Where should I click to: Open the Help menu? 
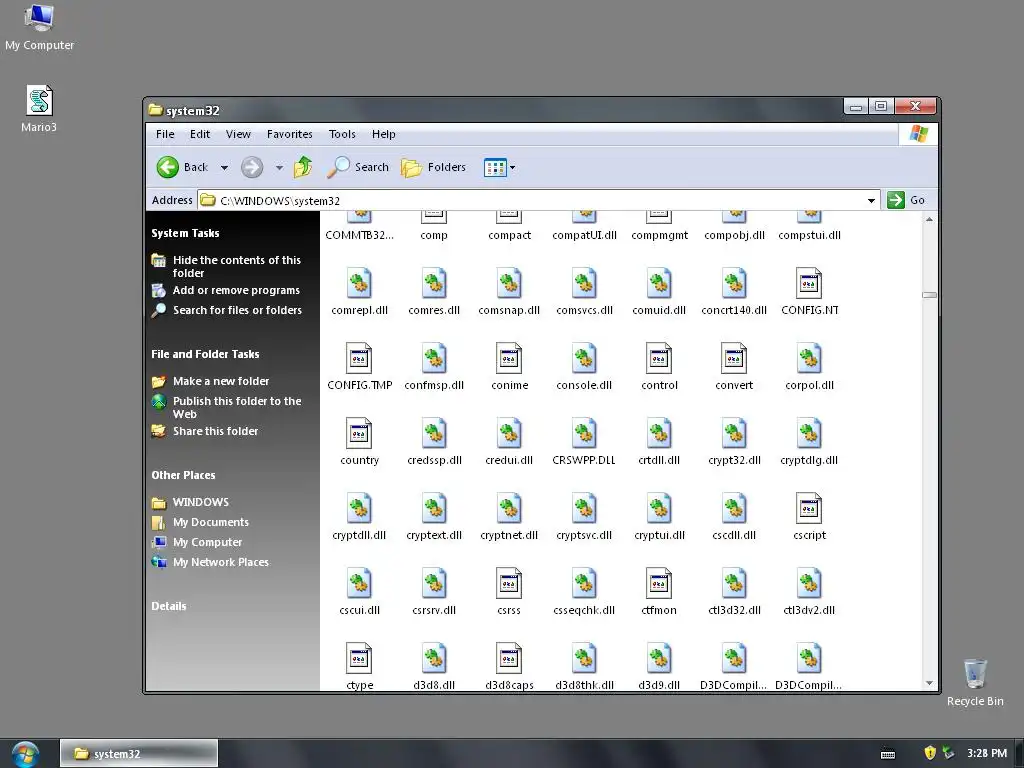coord(383,134)
